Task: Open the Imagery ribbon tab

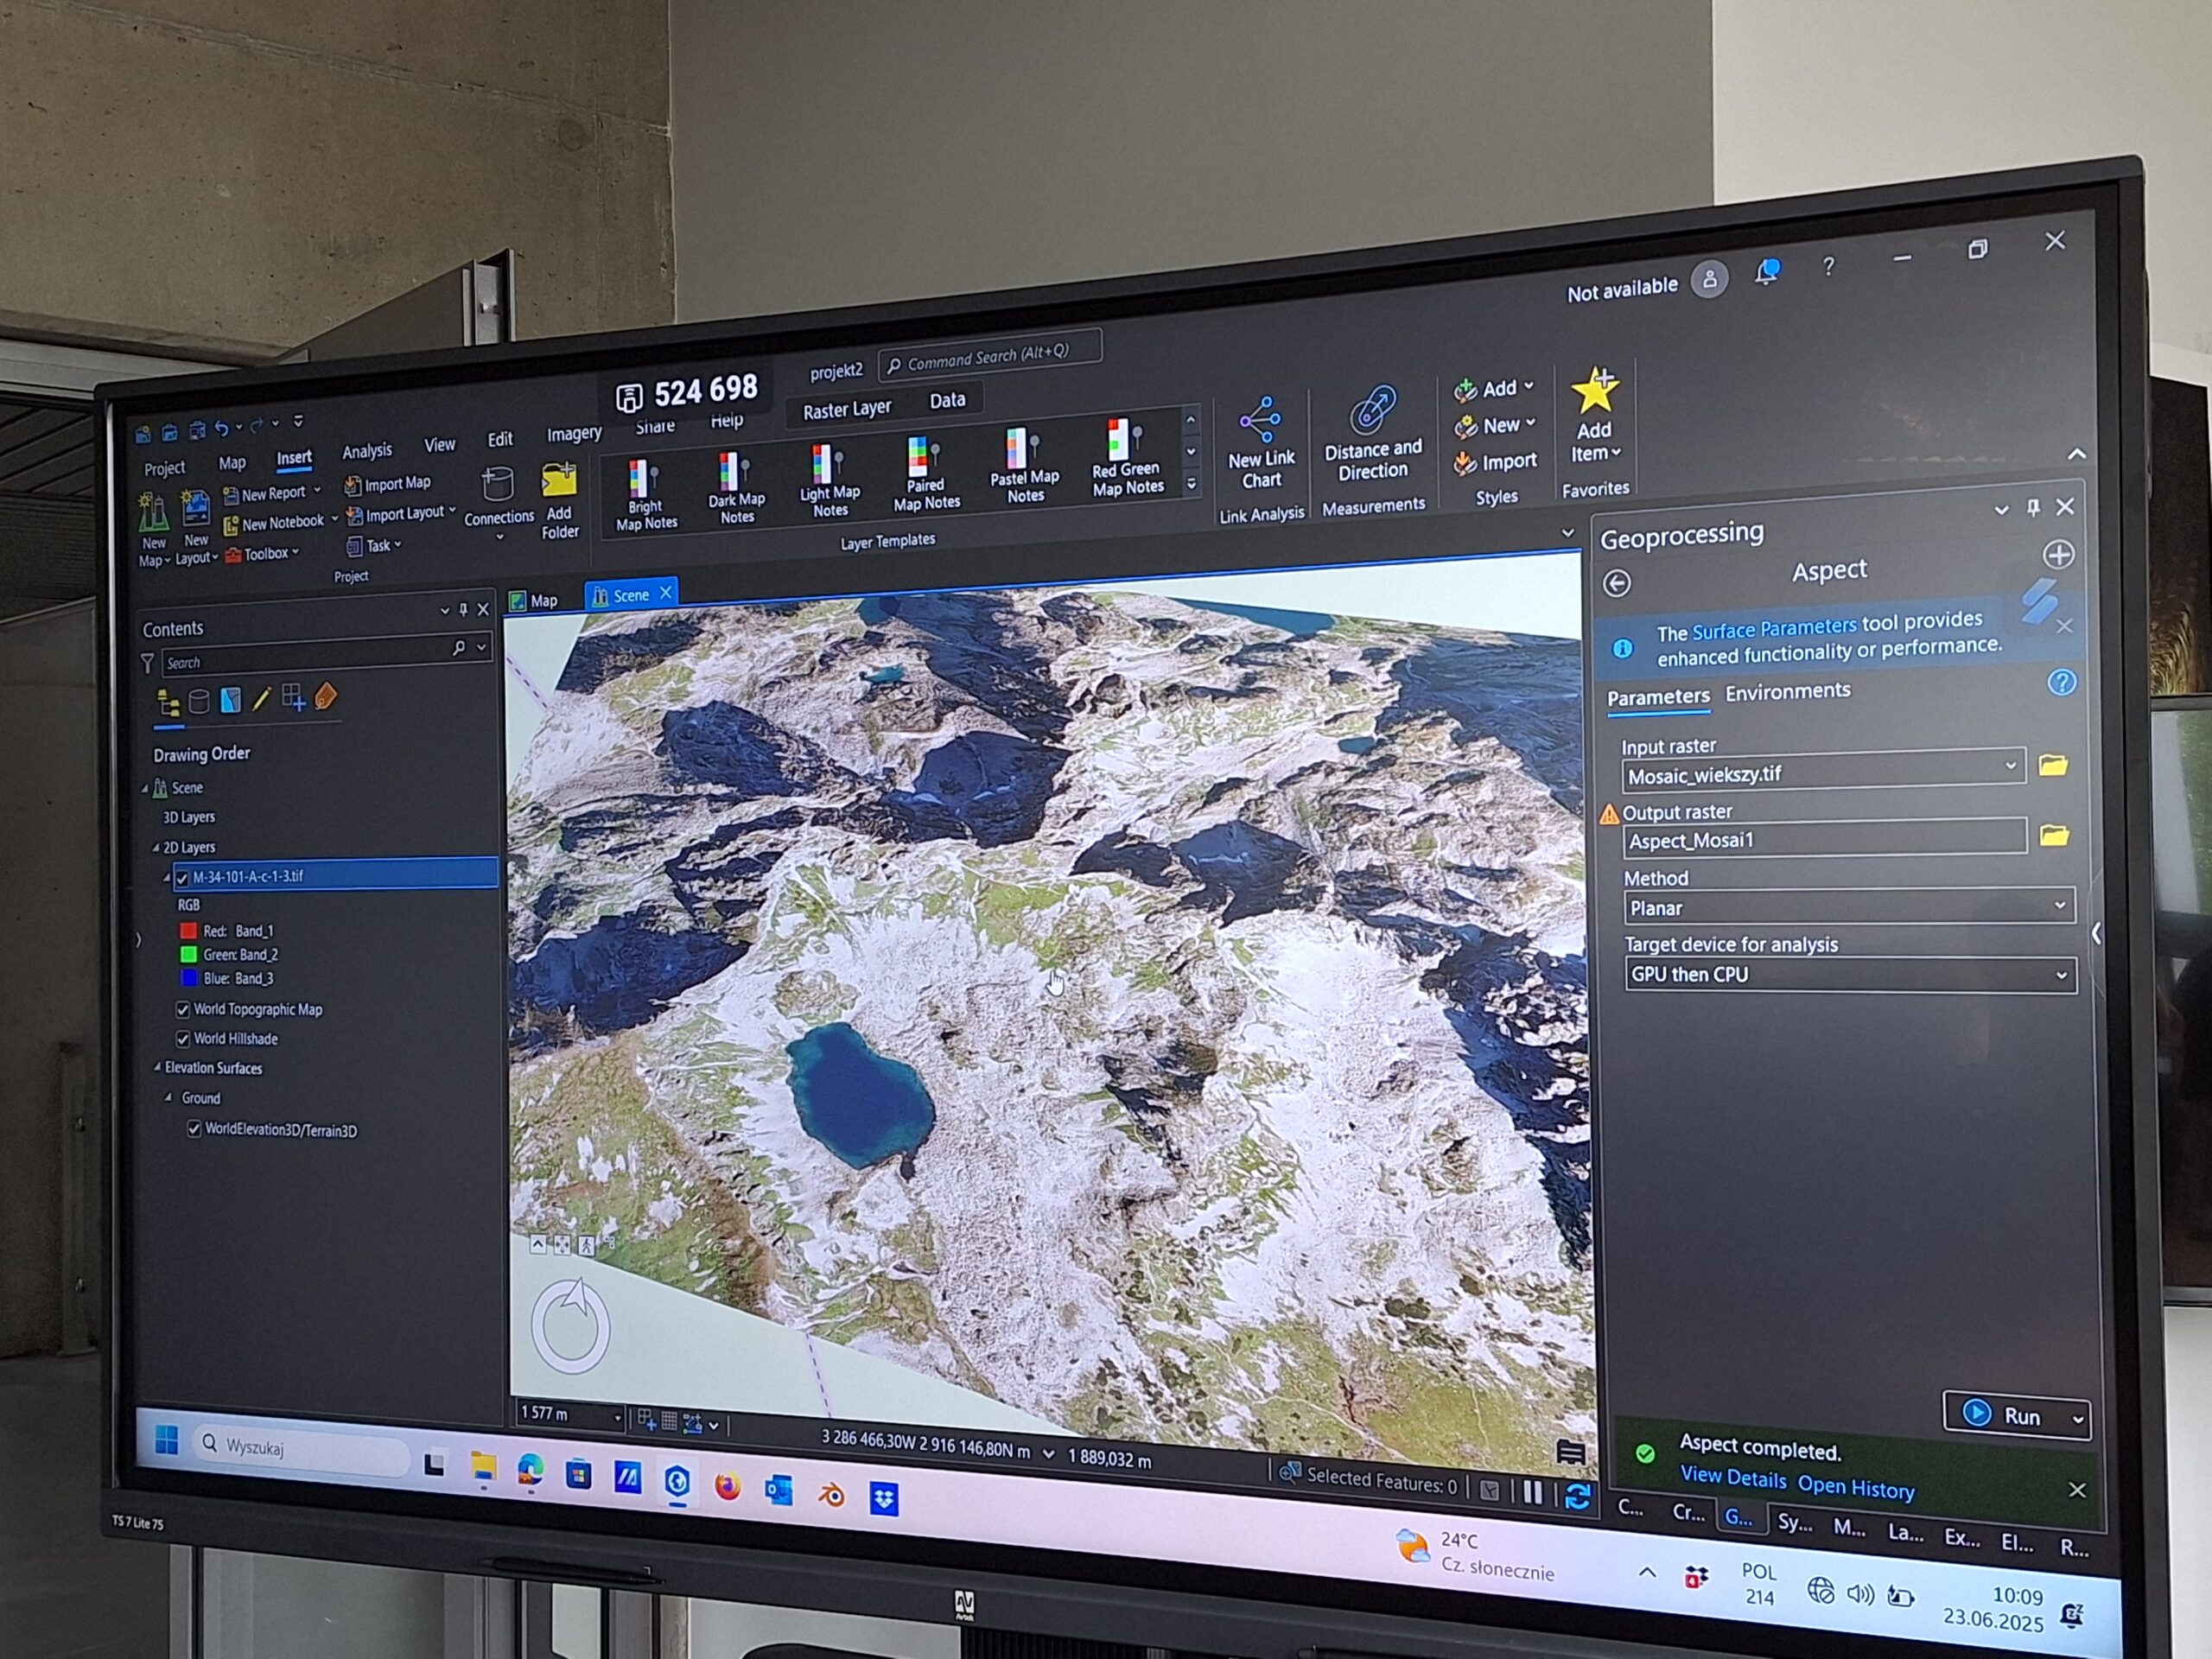Action: pos(574,433)
